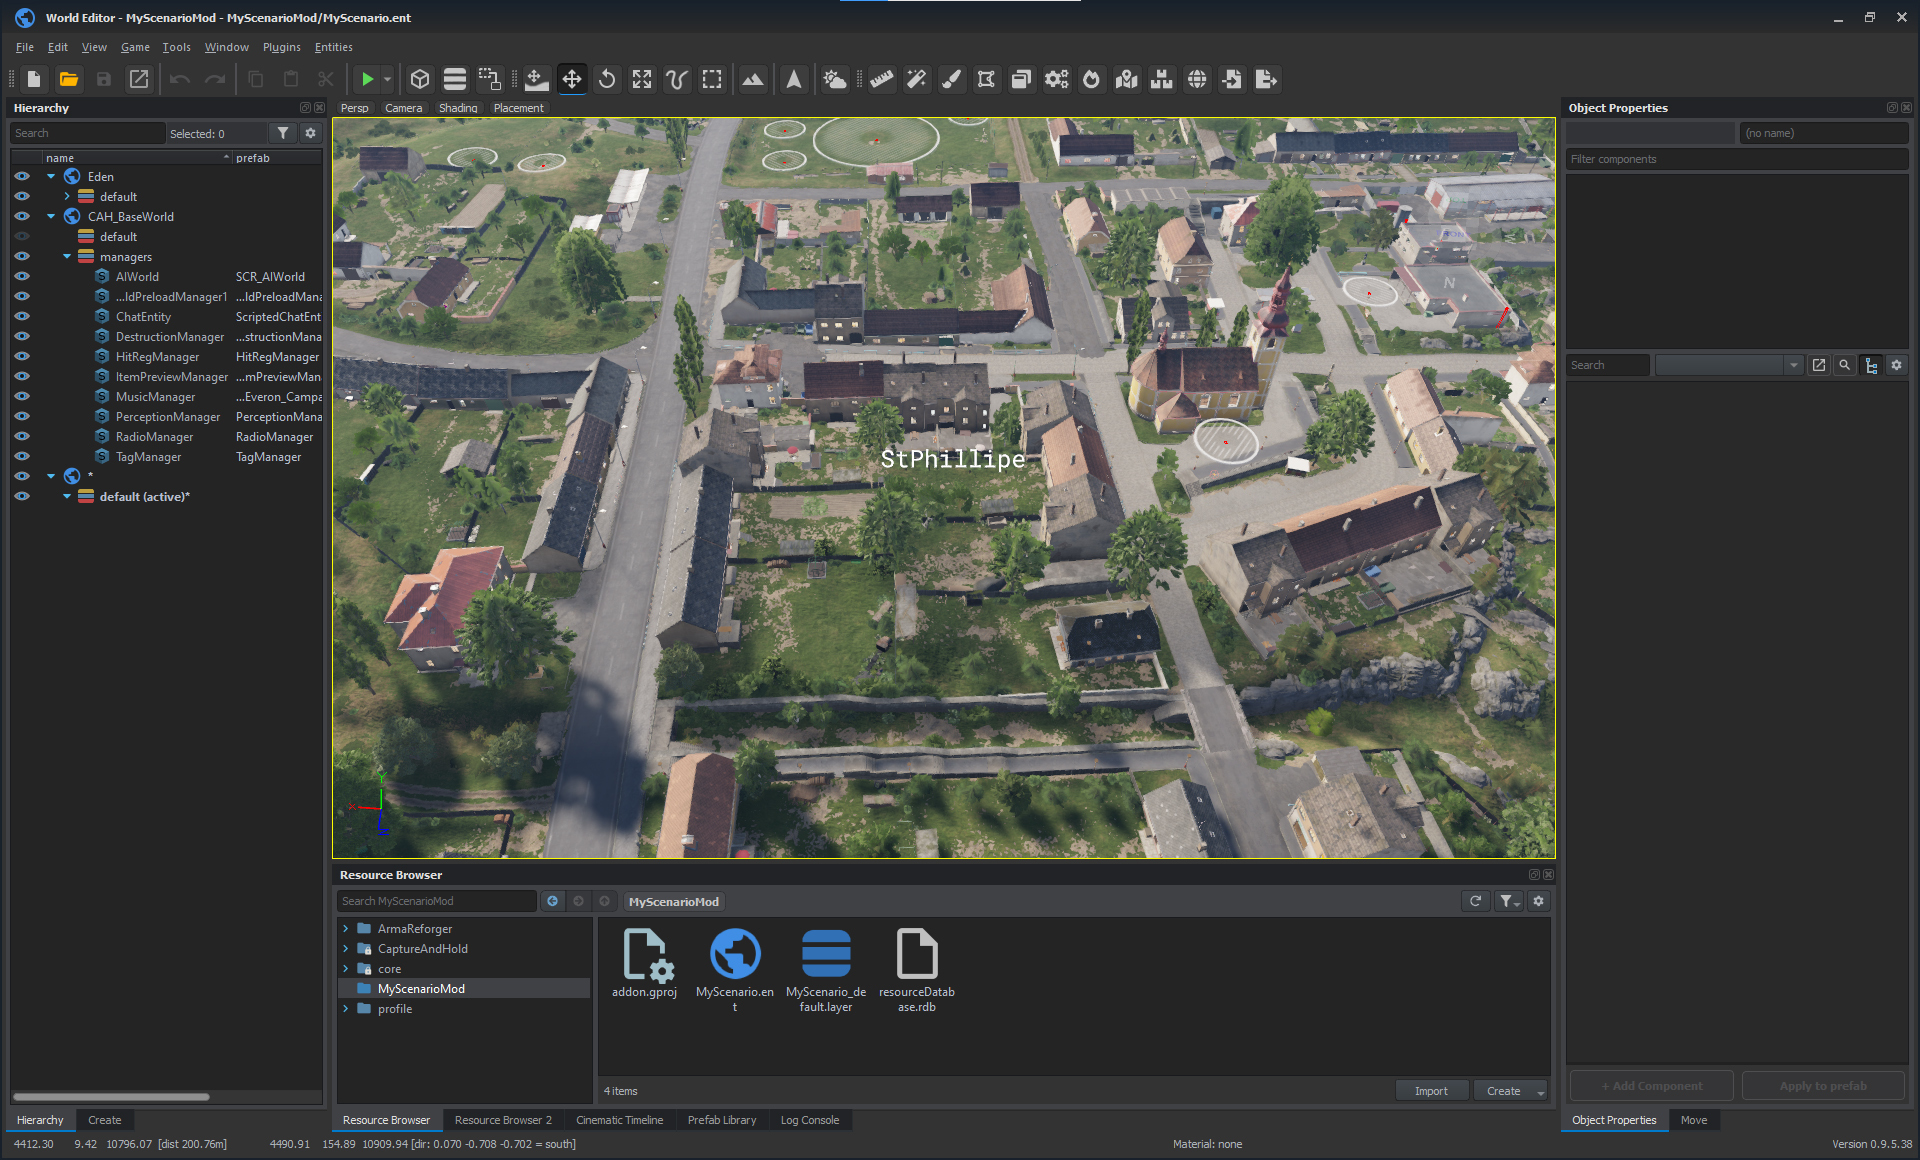
Task: Select the Rotate tool in the toolbar
Action: coord(607,79)
